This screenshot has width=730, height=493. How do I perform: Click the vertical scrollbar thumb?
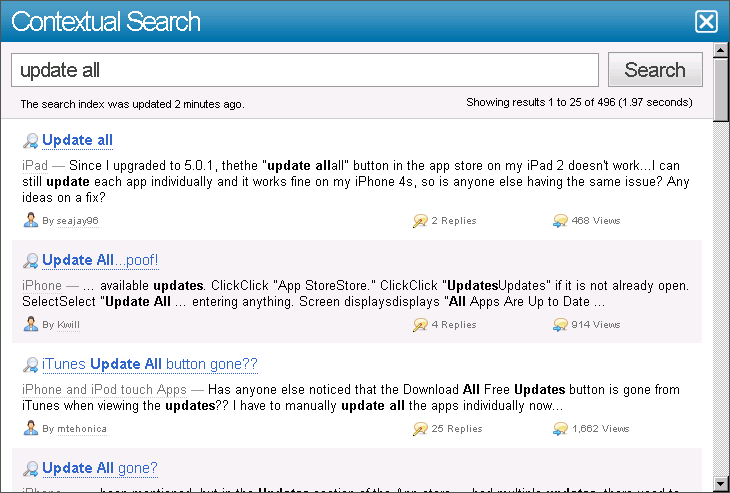[721, 89]
